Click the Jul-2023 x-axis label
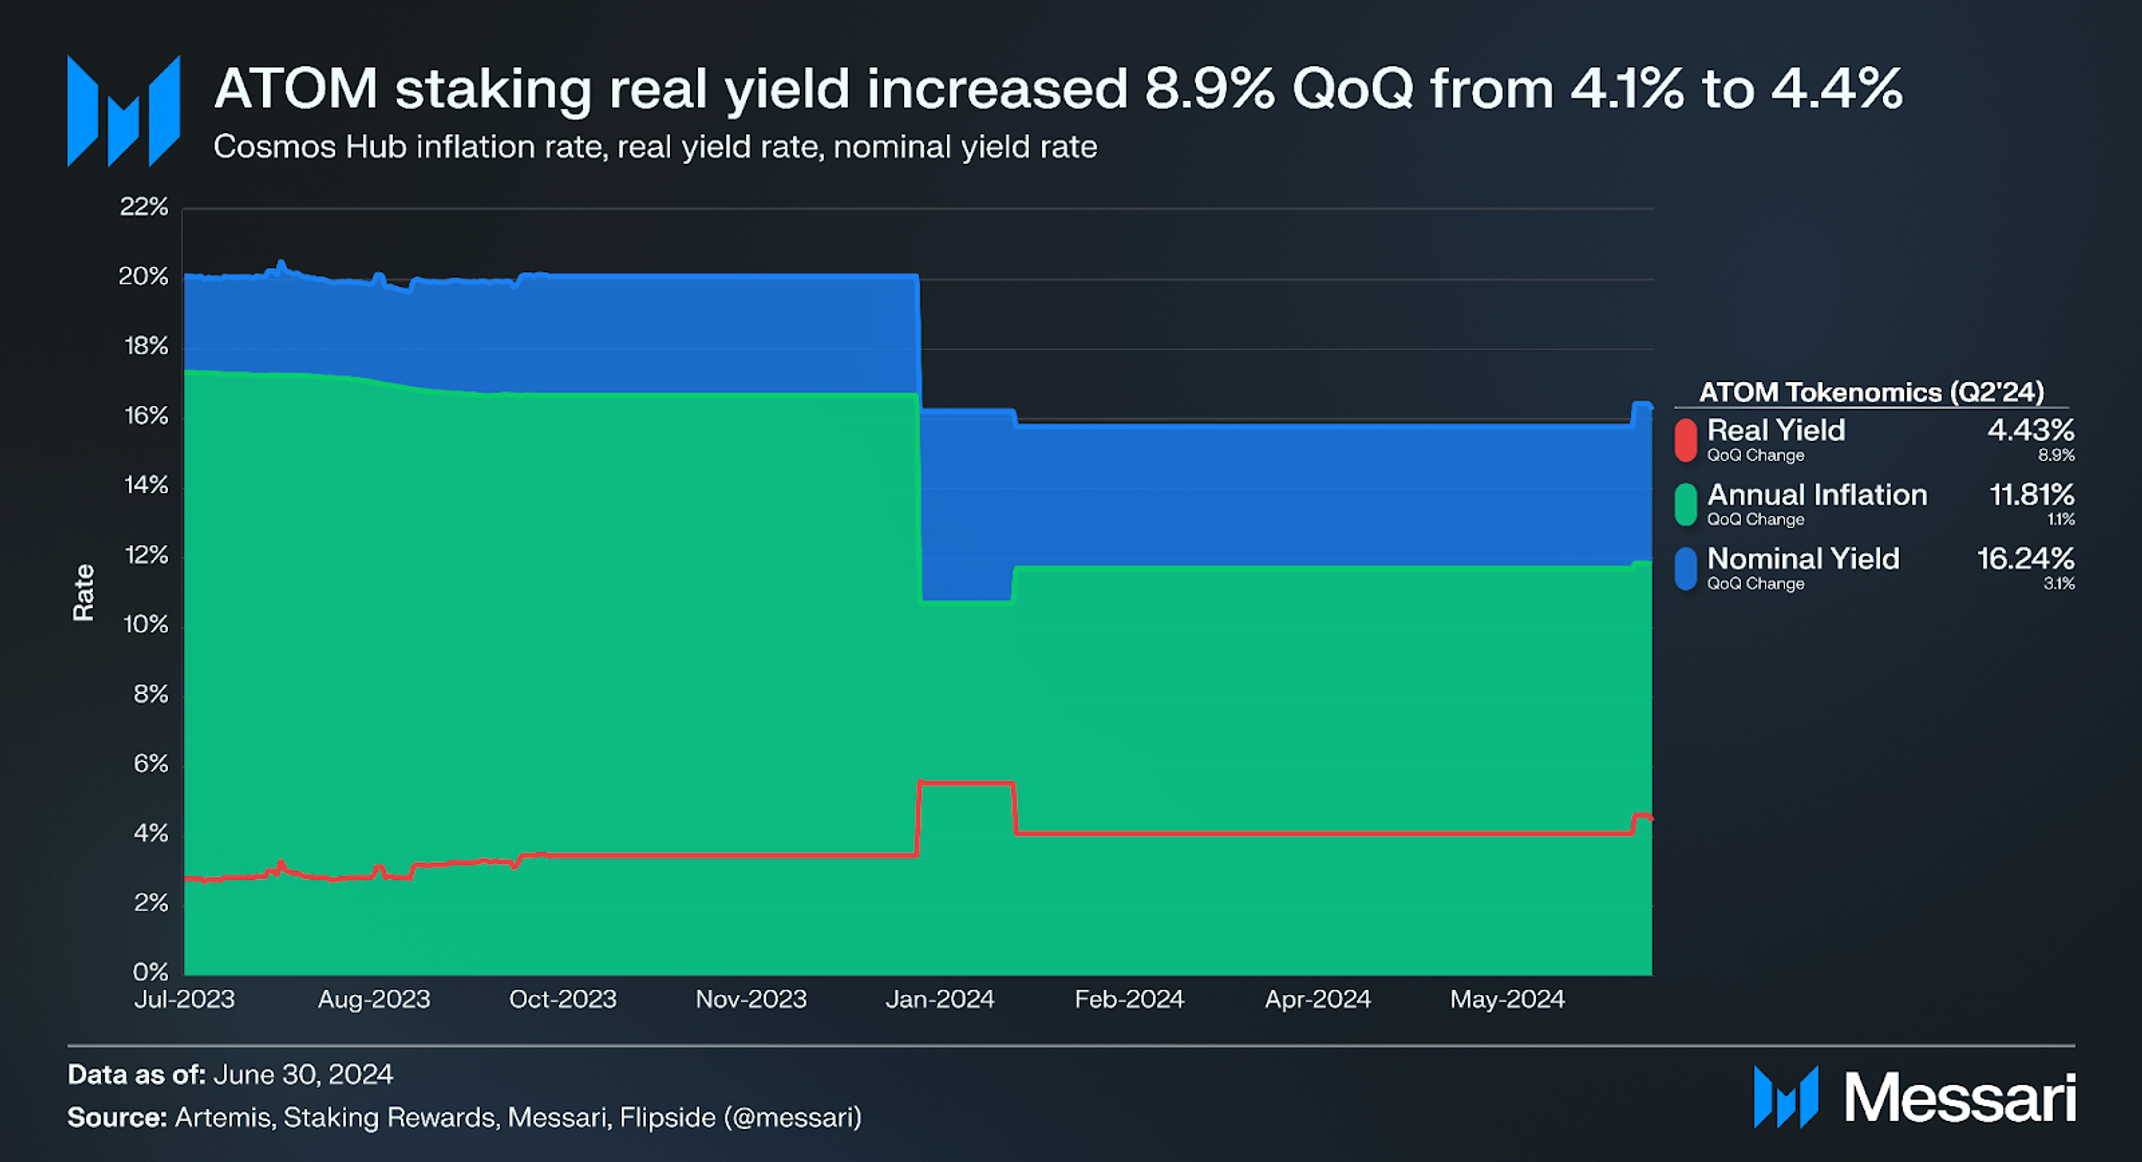Viewport: 2142px width, 1162px height. click(x=185, y=999)
